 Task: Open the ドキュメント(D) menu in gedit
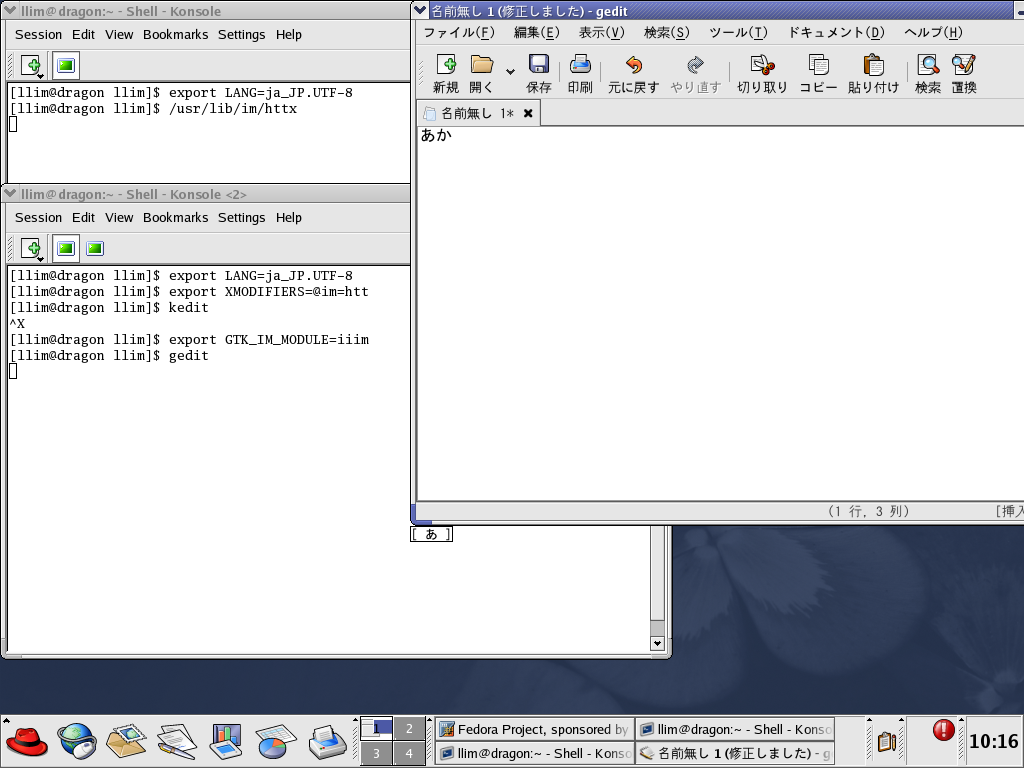point(836,33)
